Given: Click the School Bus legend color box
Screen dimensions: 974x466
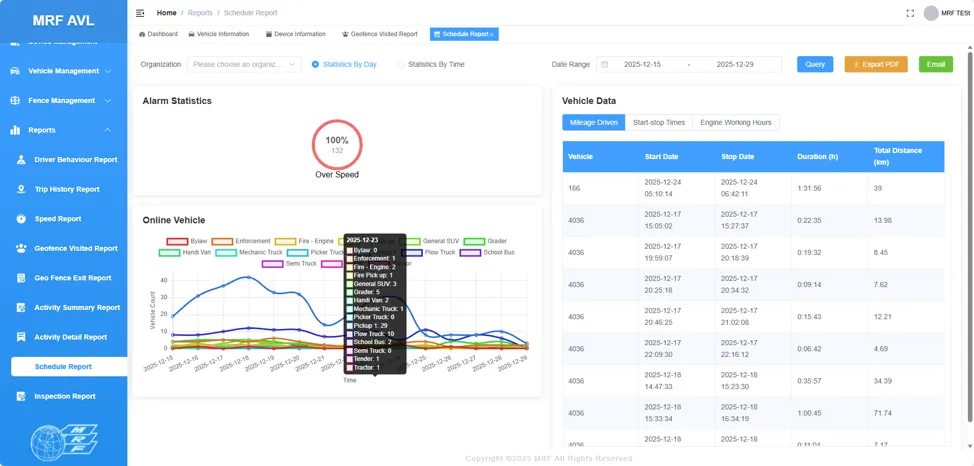Looking at the screenshot, I should tap(470, 253).
